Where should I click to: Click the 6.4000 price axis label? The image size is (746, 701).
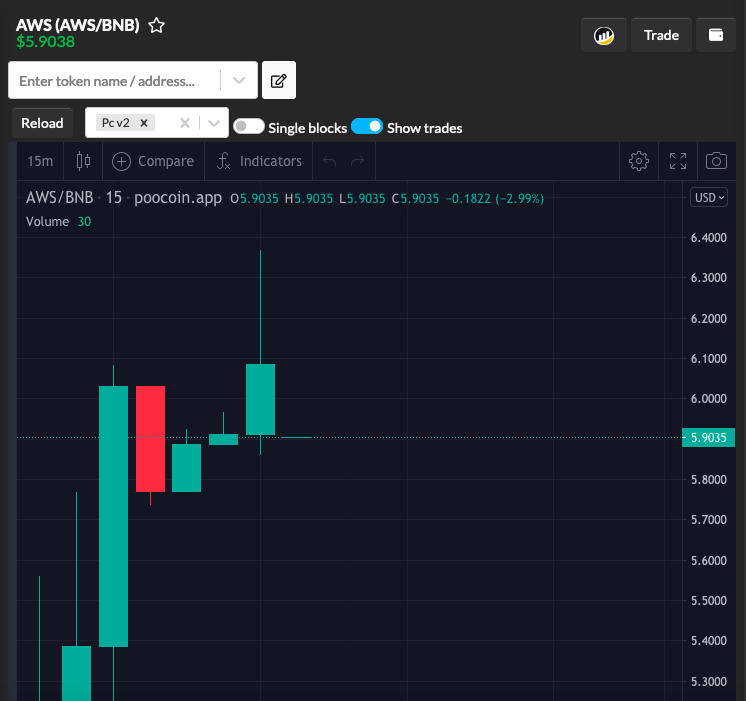[708, 237]
